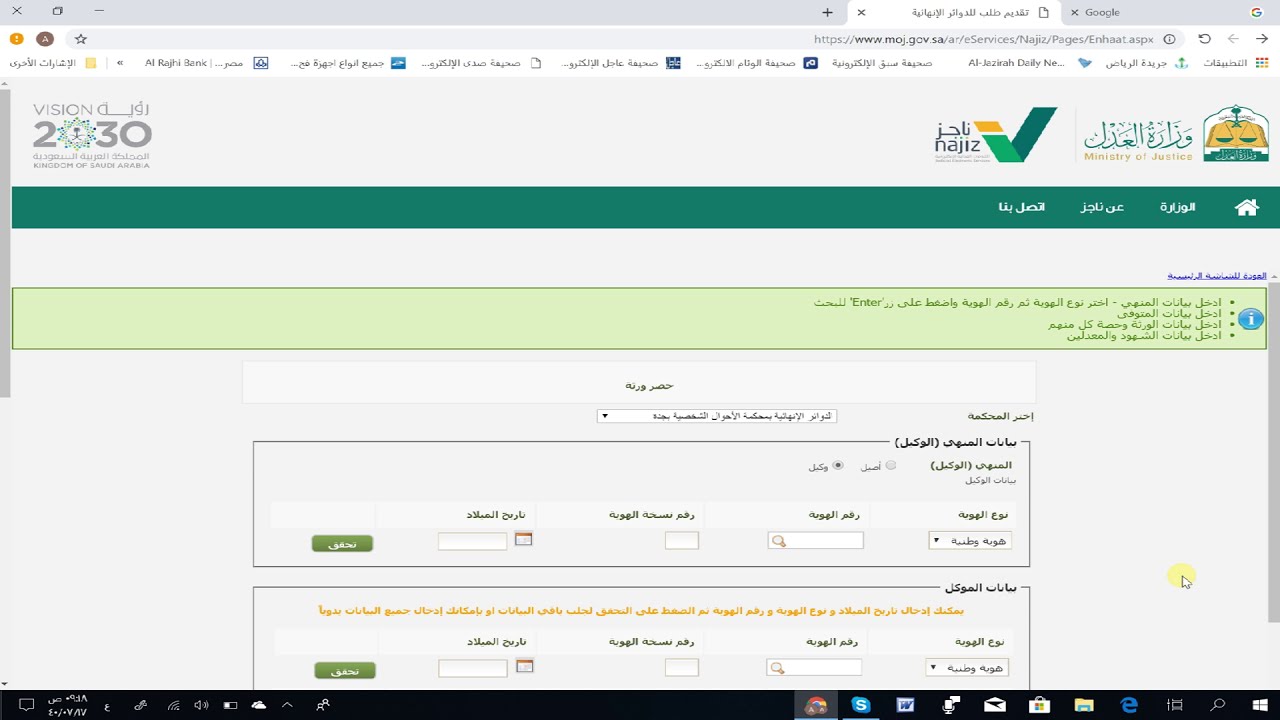Click search magnifier in agent ID number field
The width and height of the screenshot is (1280, 720).
(x=779, y=541)
